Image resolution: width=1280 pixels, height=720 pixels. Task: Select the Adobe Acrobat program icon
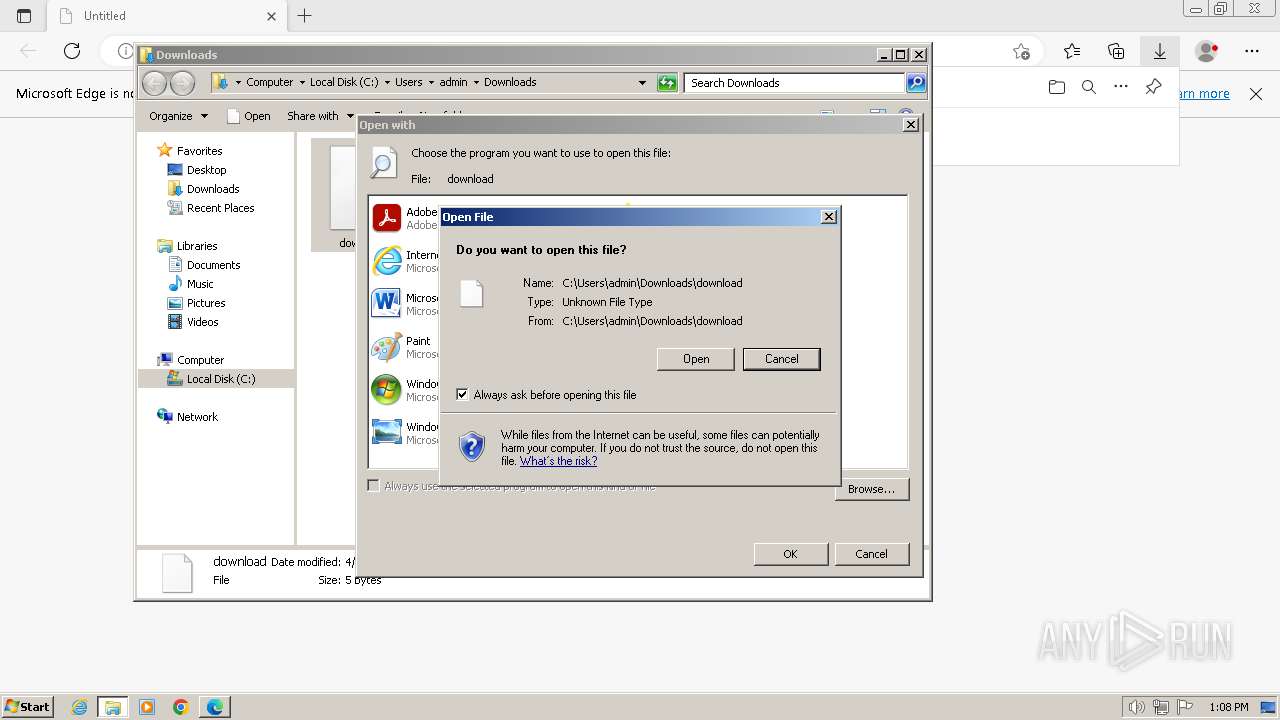[386, 218]
